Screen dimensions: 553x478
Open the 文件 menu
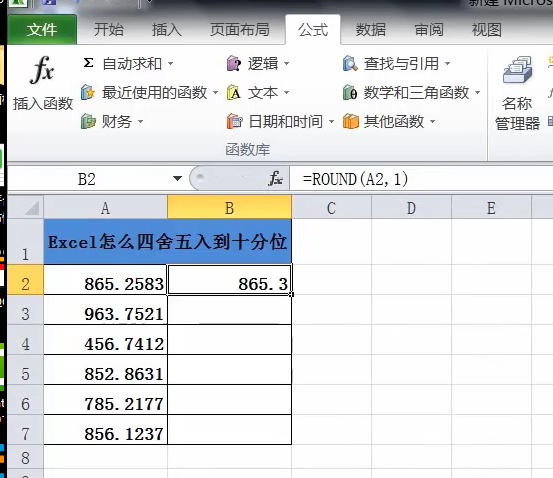[42, 30]
